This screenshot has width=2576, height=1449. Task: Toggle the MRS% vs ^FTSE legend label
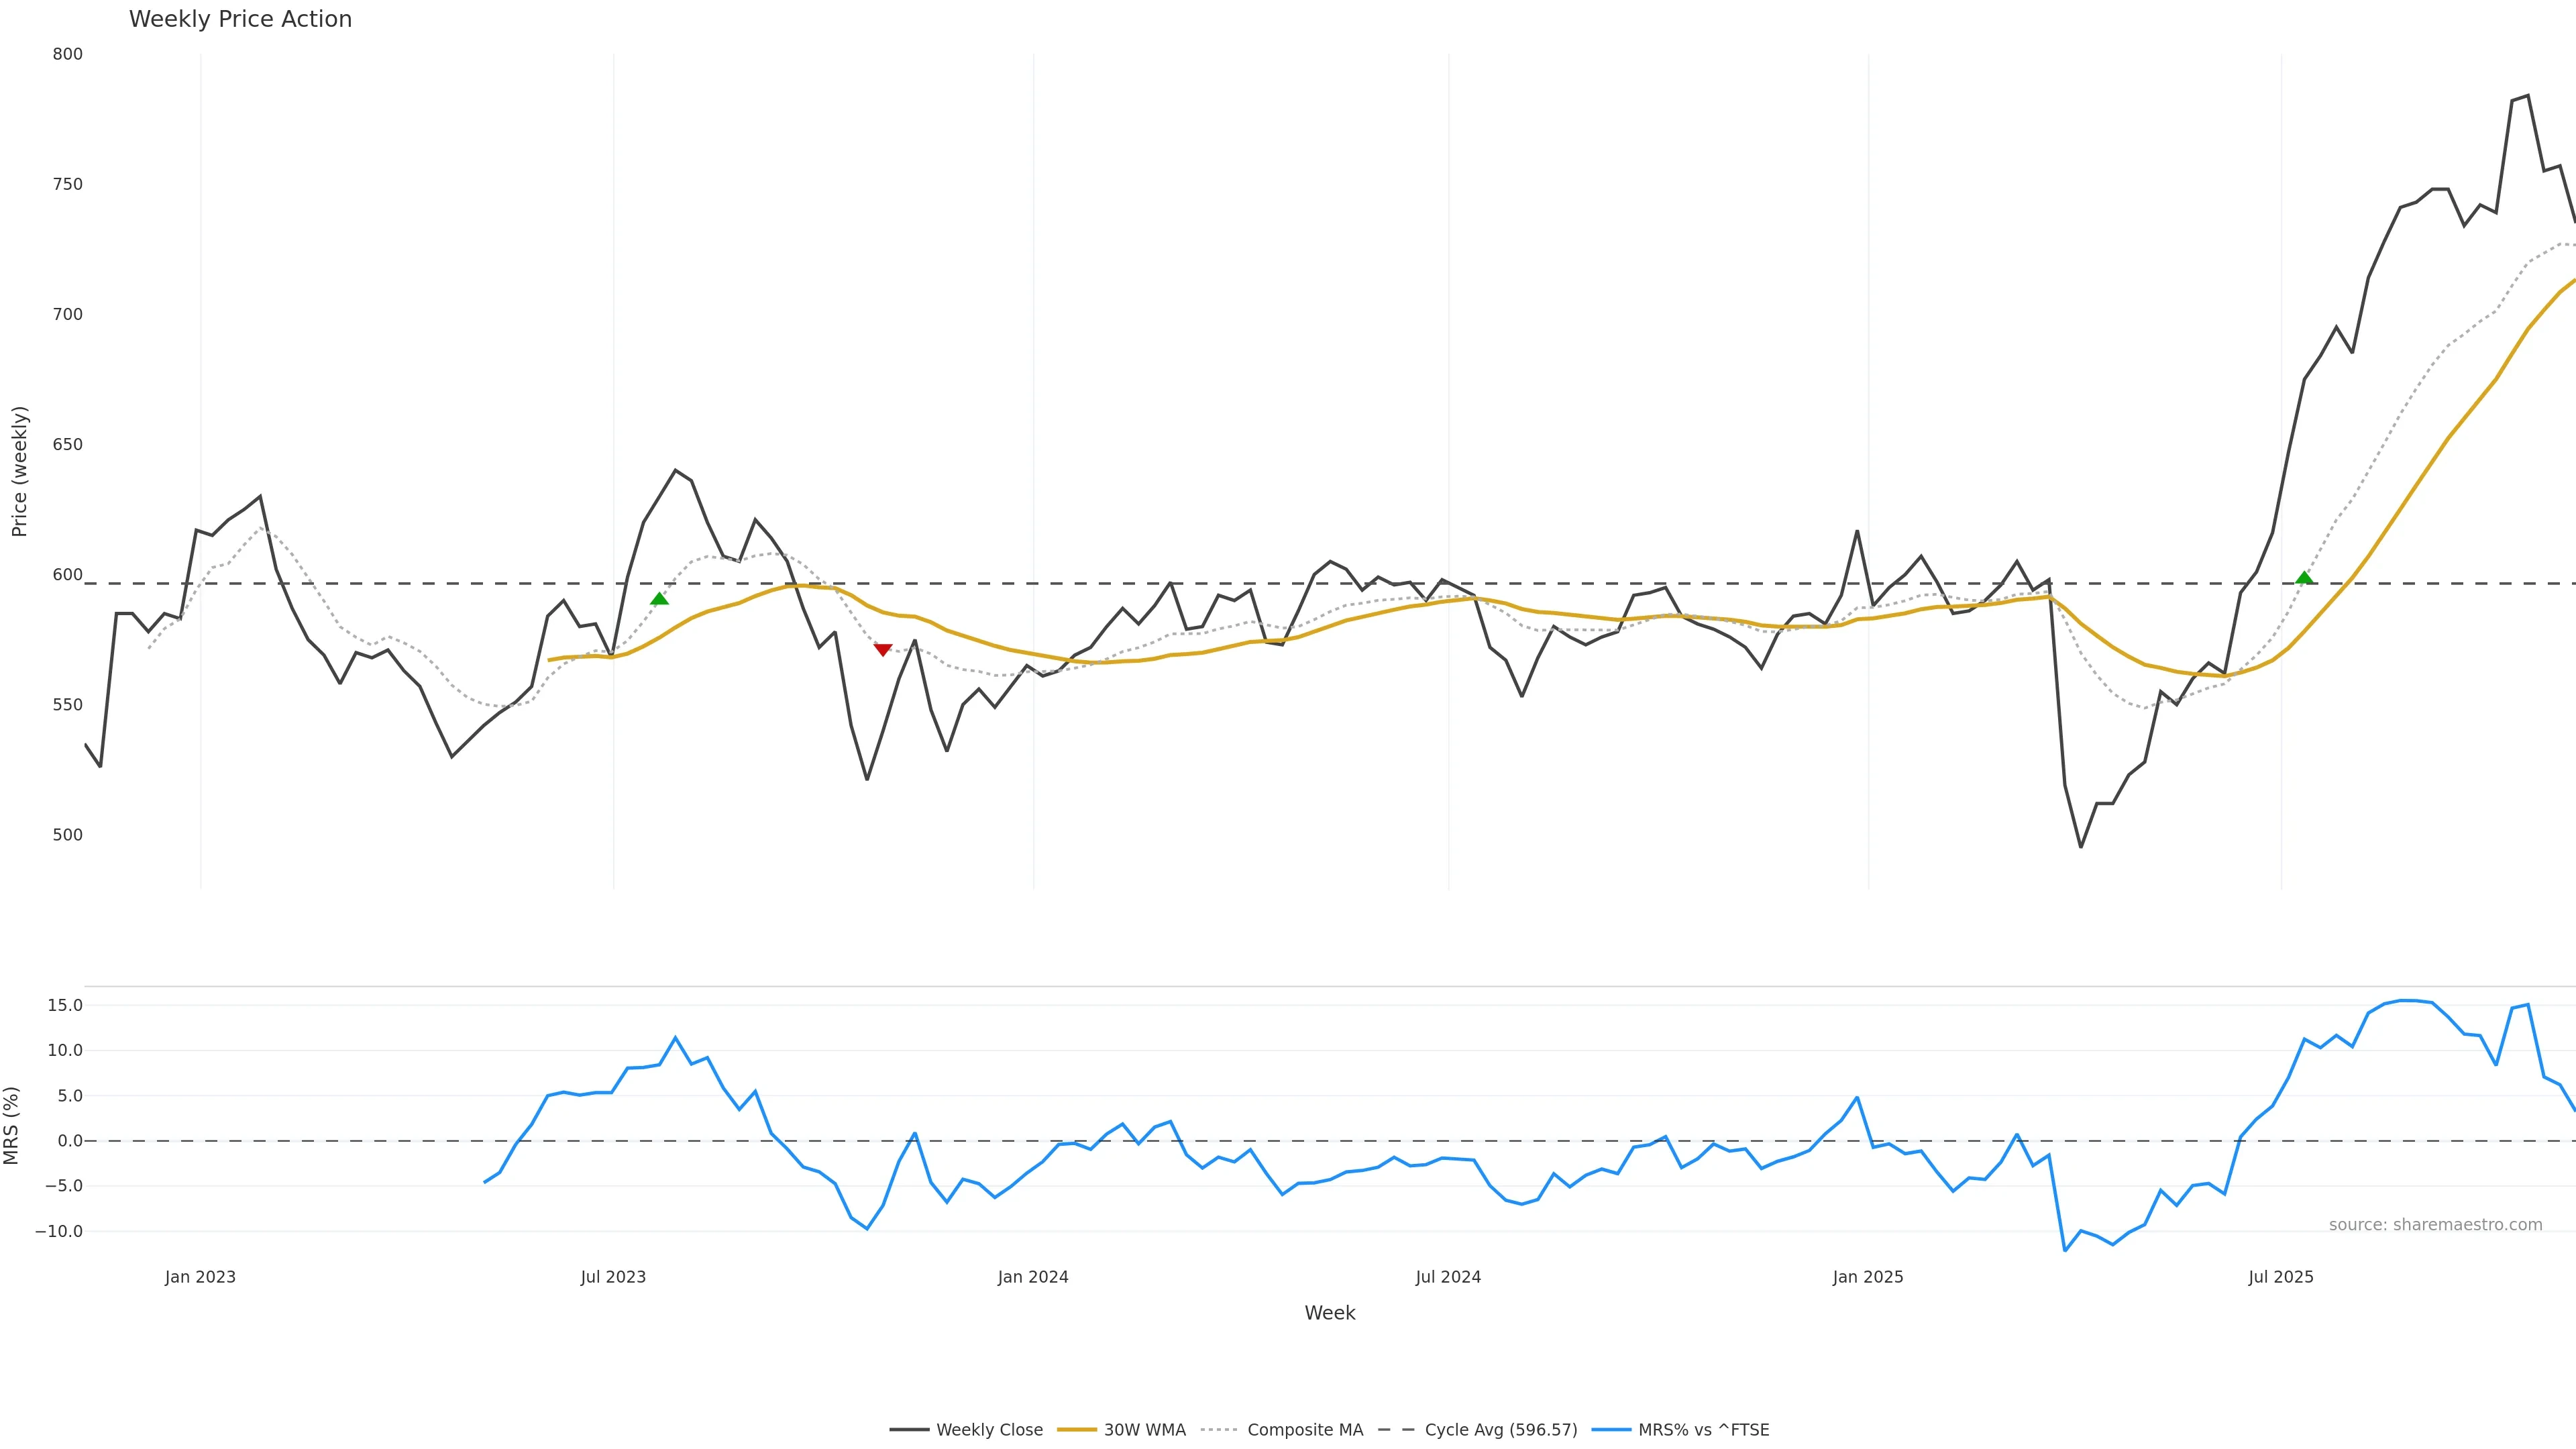tap(1703, 1430)
